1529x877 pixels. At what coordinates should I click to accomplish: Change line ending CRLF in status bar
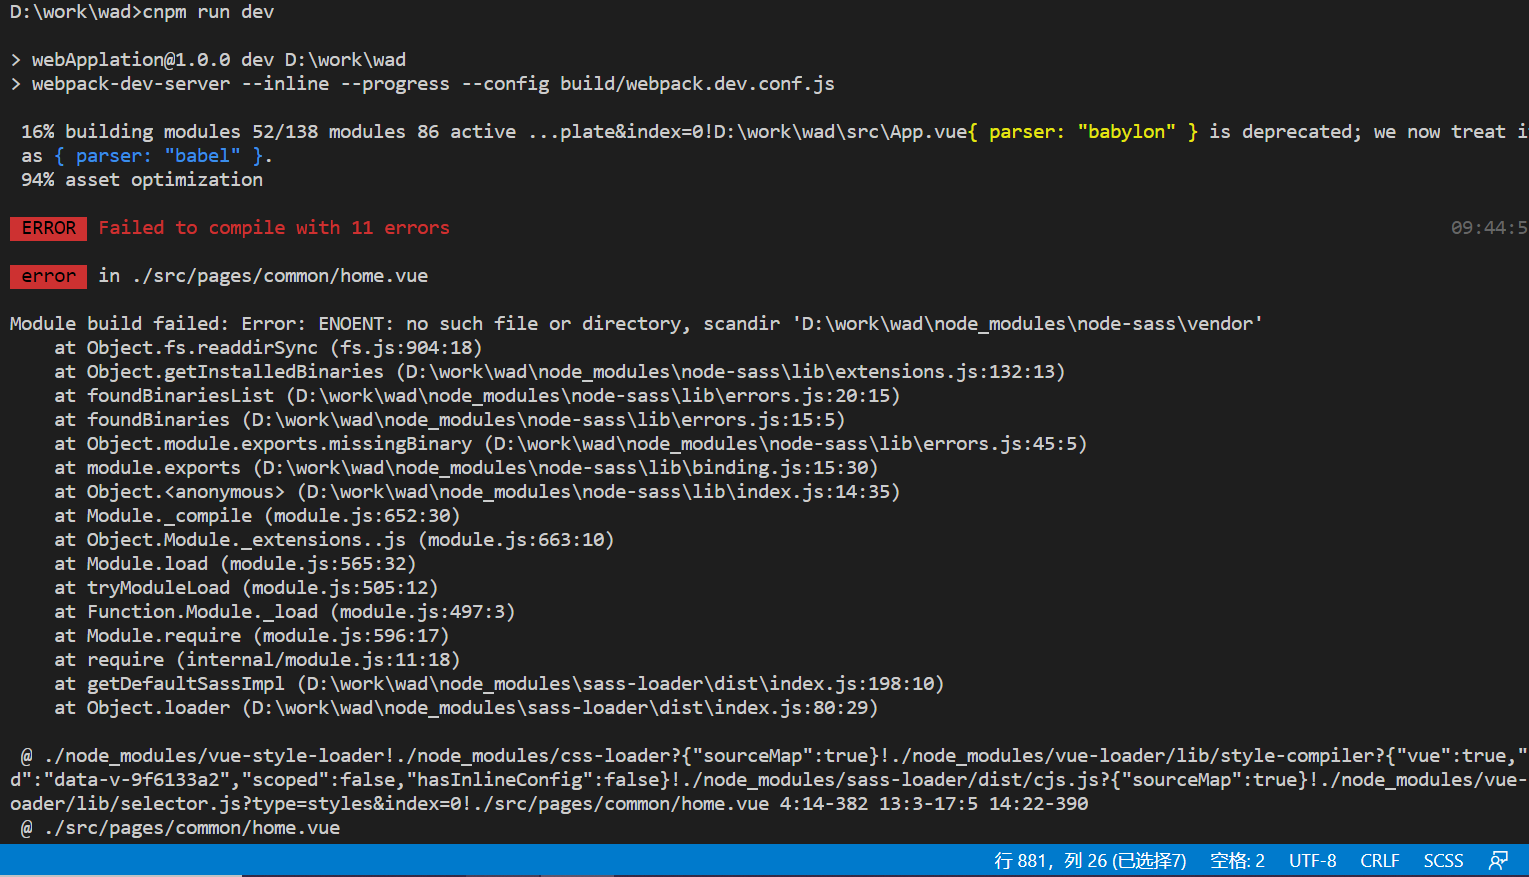click(1379, 860)
